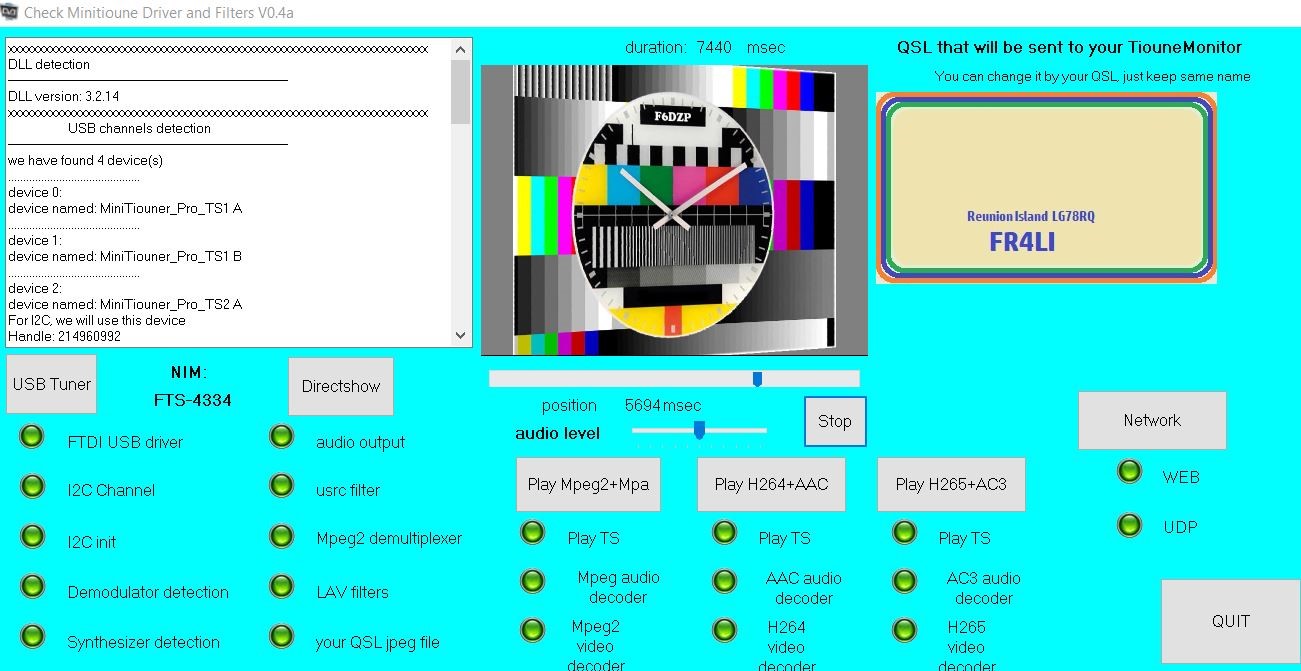The height and width of the screenshot is (671, 1301).
Task: Click the Synthesizer detection status LED
Action: (33, 637)
